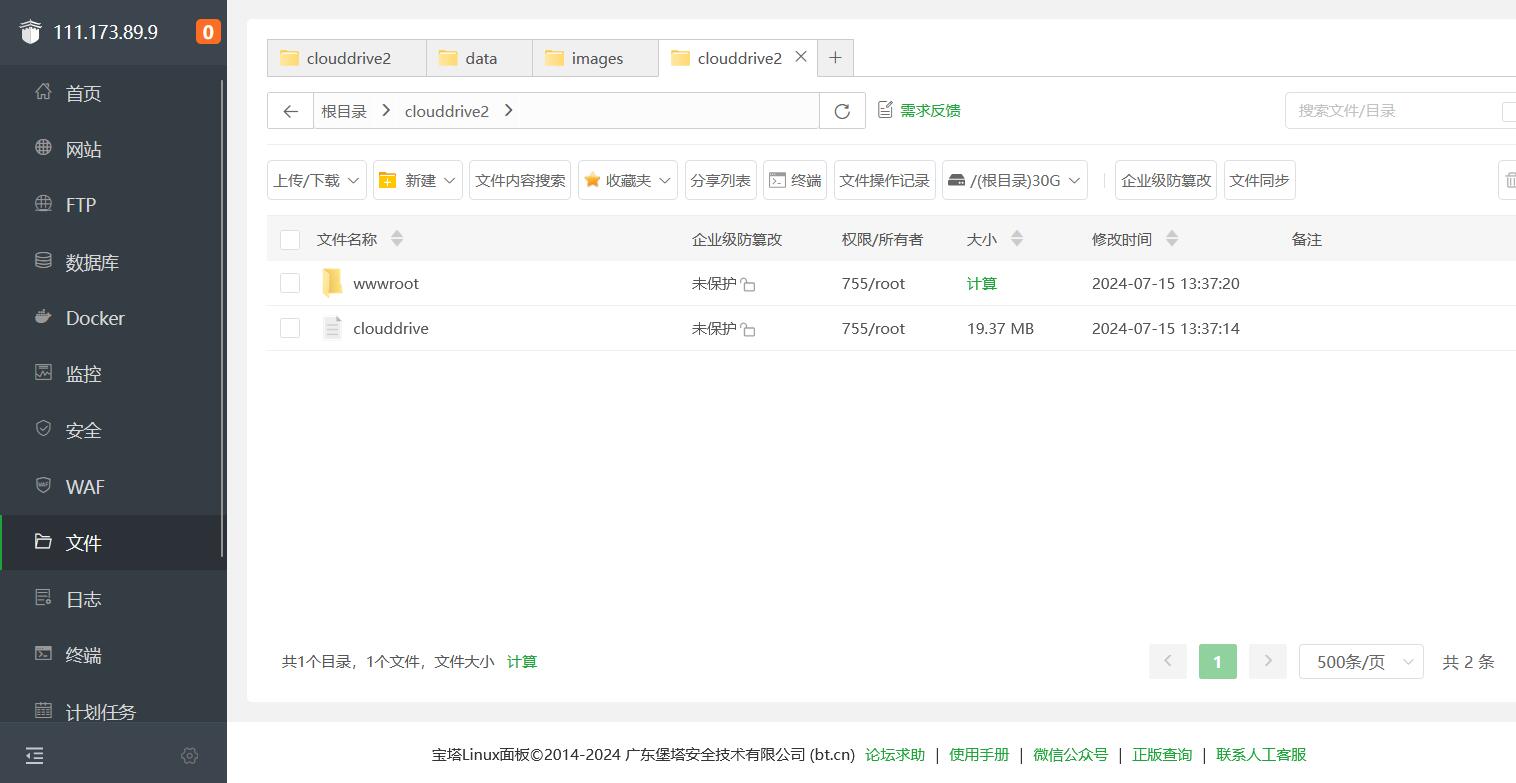Viewport: 1516px width, 783px height.
Task: Sort by 修改时间 using its arrows
Action: pos(1172,239)
